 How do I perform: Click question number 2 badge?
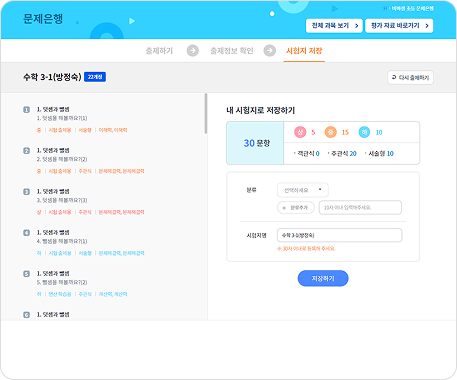tap(26, 151)
